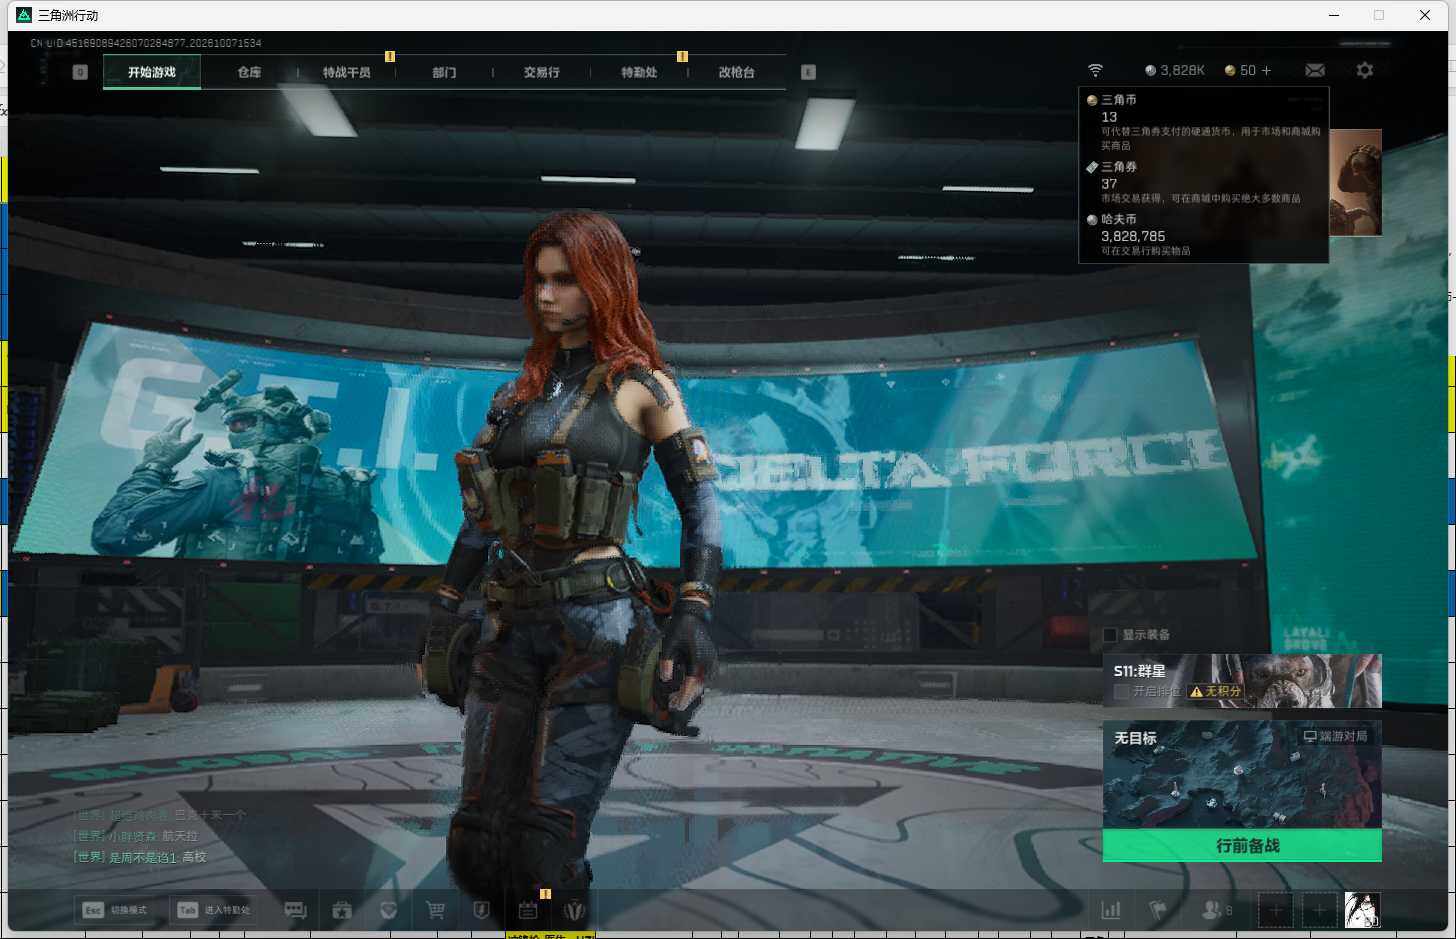Click the 3,828K currency balance
Image resolution: width=1456 pixels, height=939 pixels.
pos(1175,70)
